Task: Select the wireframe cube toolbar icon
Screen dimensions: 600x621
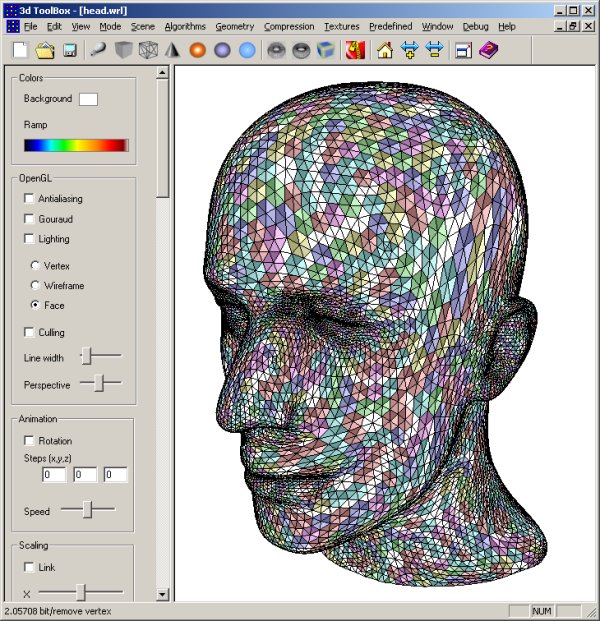Action: (x=147, y=50)
